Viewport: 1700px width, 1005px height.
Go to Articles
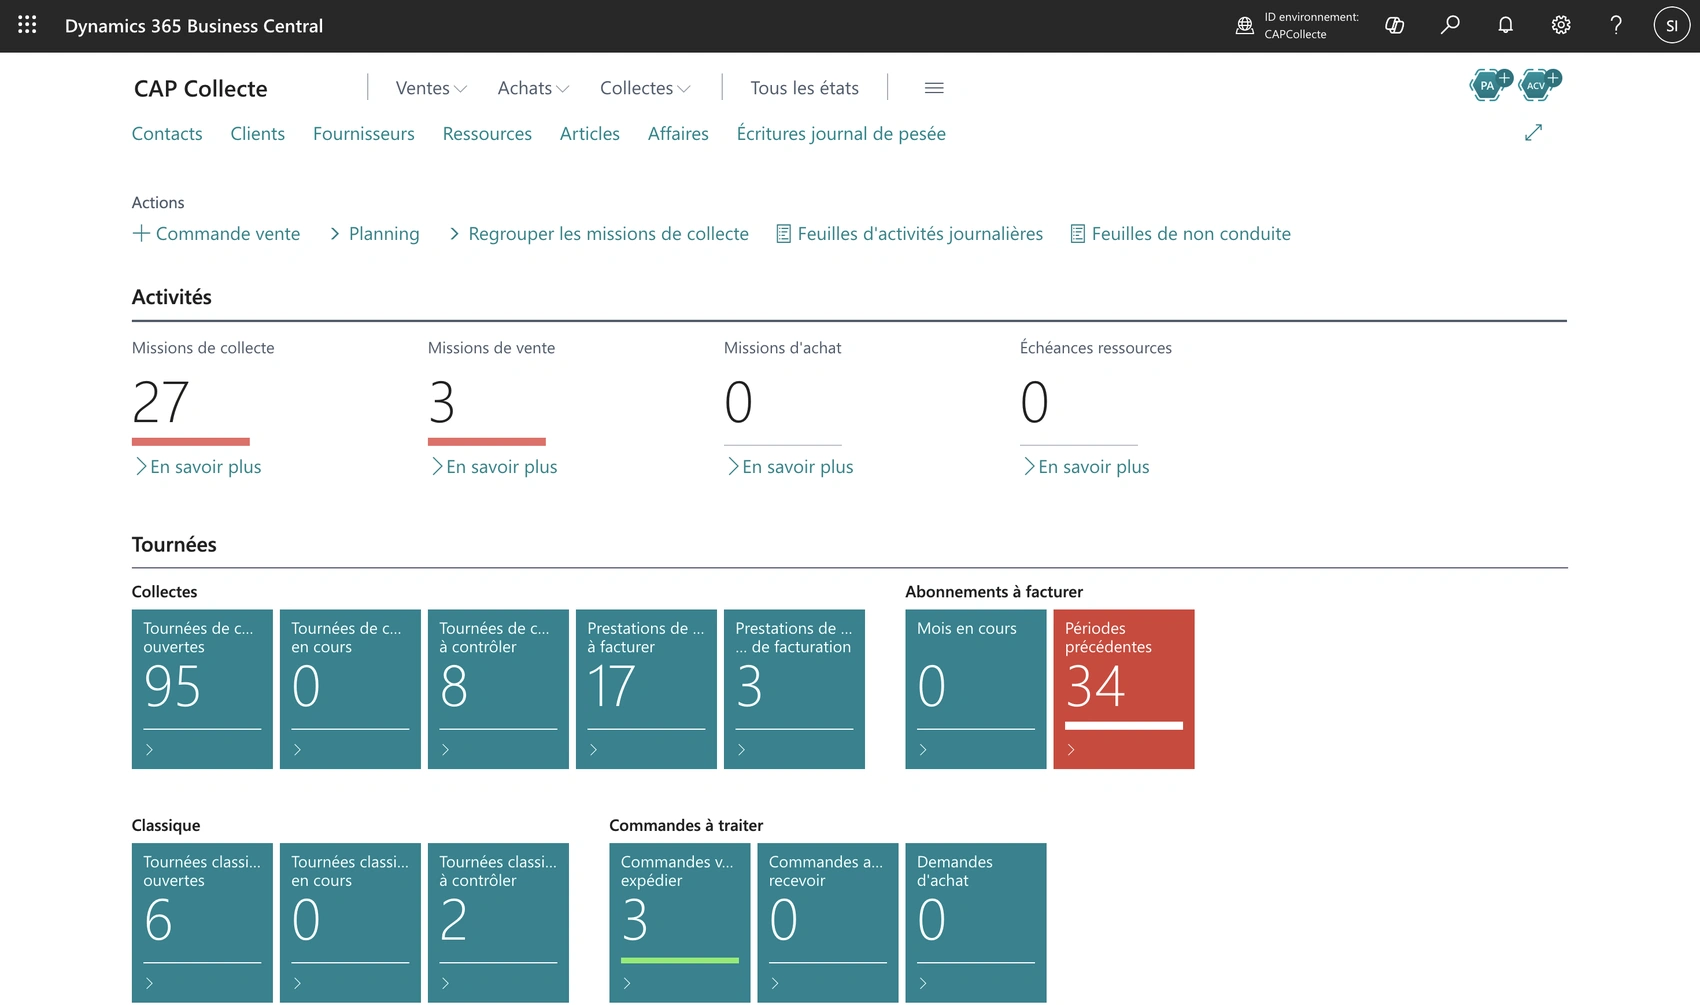tap(590, 134)
